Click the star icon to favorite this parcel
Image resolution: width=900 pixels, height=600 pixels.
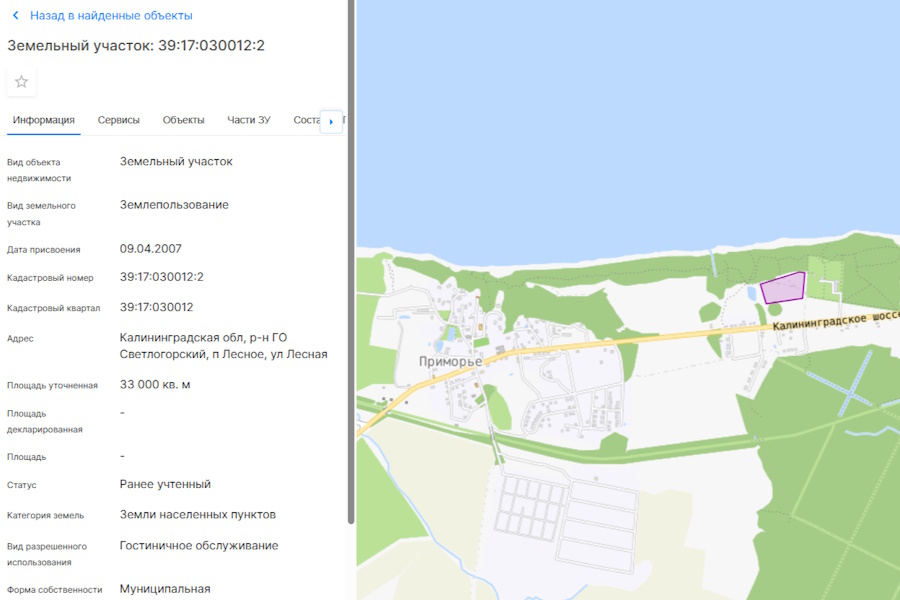(21, 82)
